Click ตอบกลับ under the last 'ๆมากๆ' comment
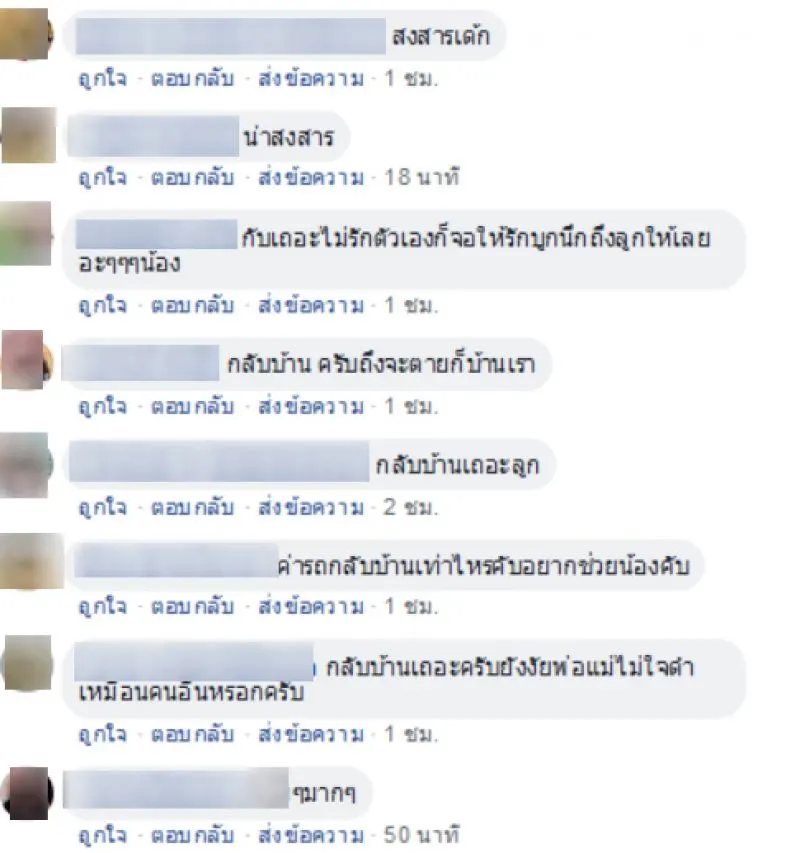This screenshot has width=800, height=853. tap(193, 835)
